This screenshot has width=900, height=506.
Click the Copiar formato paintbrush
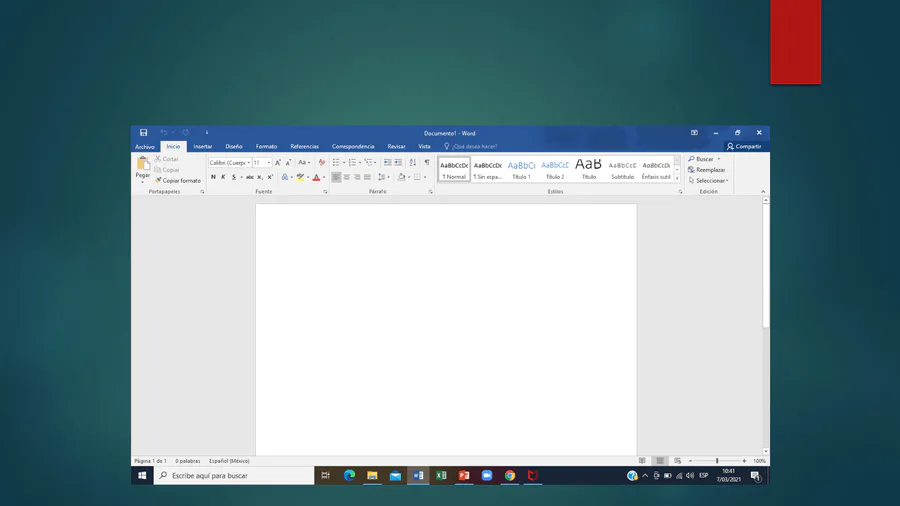coord(178,181)
